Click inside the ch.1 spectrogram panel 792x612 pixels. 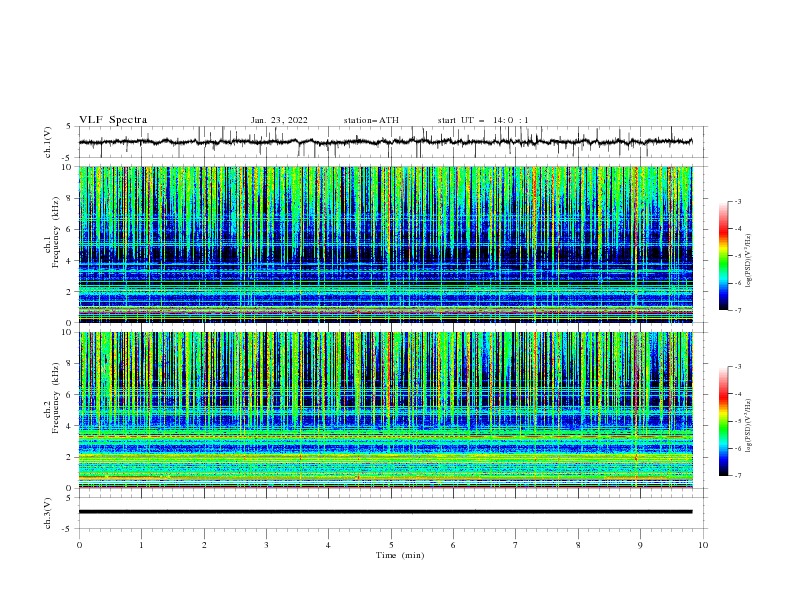[x=385, y=244]
